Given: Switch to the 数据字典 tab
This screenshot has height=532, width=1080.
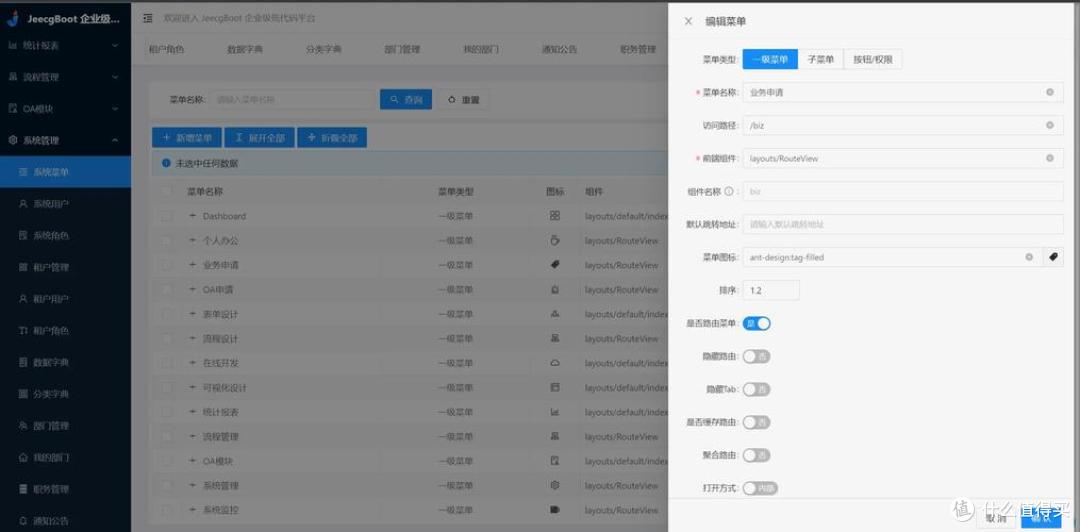Looking at the screenshot, I should (x=245, y=50).
